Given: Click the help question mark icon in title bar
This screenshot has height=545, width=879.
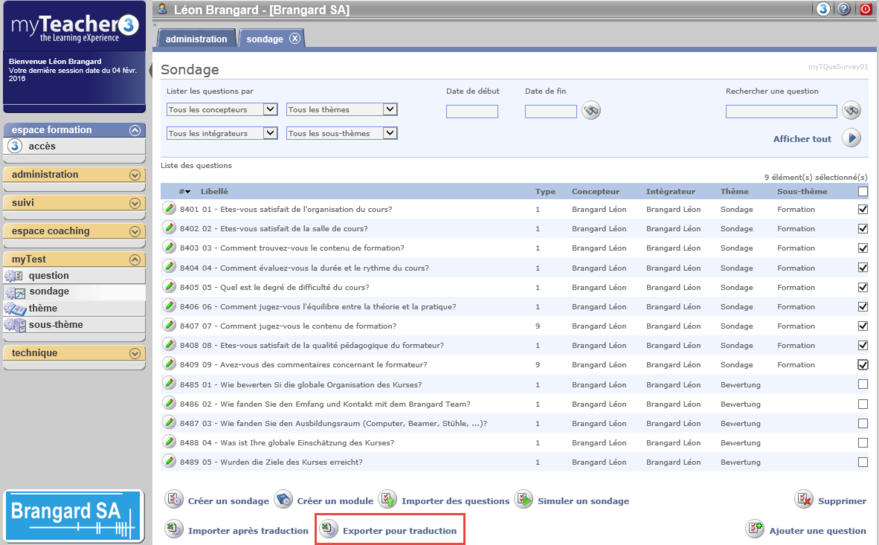Looking at the screenshot, I should coord(844,9).
